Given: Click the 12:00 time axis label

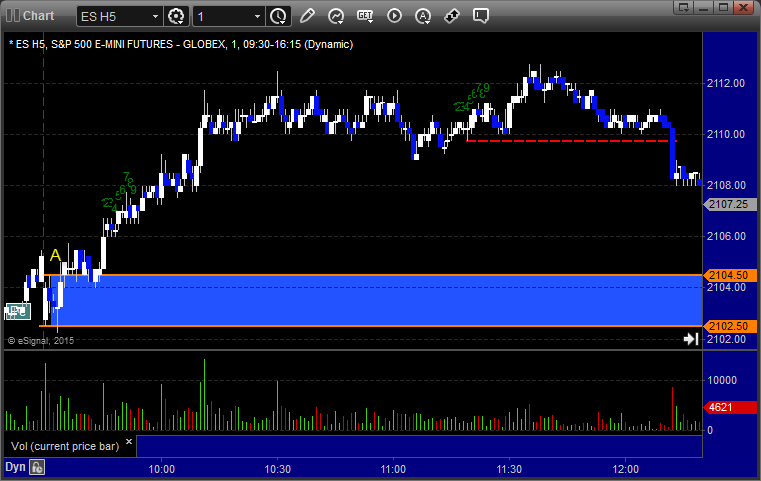Looking at the screenshot, I should coord(626,469).
